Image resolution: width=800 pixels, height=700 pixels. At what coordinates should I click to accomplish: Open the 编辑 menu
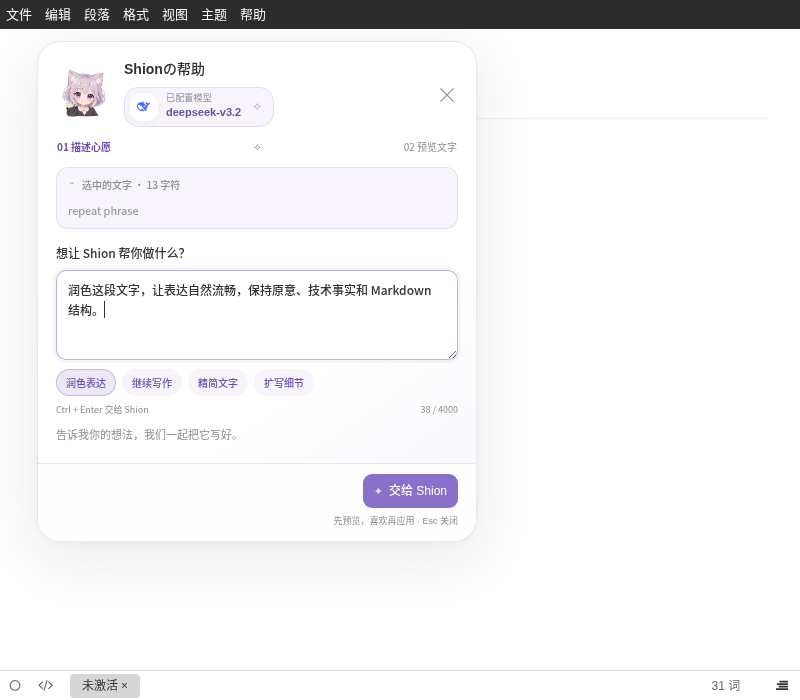click(x=58, y=15)
